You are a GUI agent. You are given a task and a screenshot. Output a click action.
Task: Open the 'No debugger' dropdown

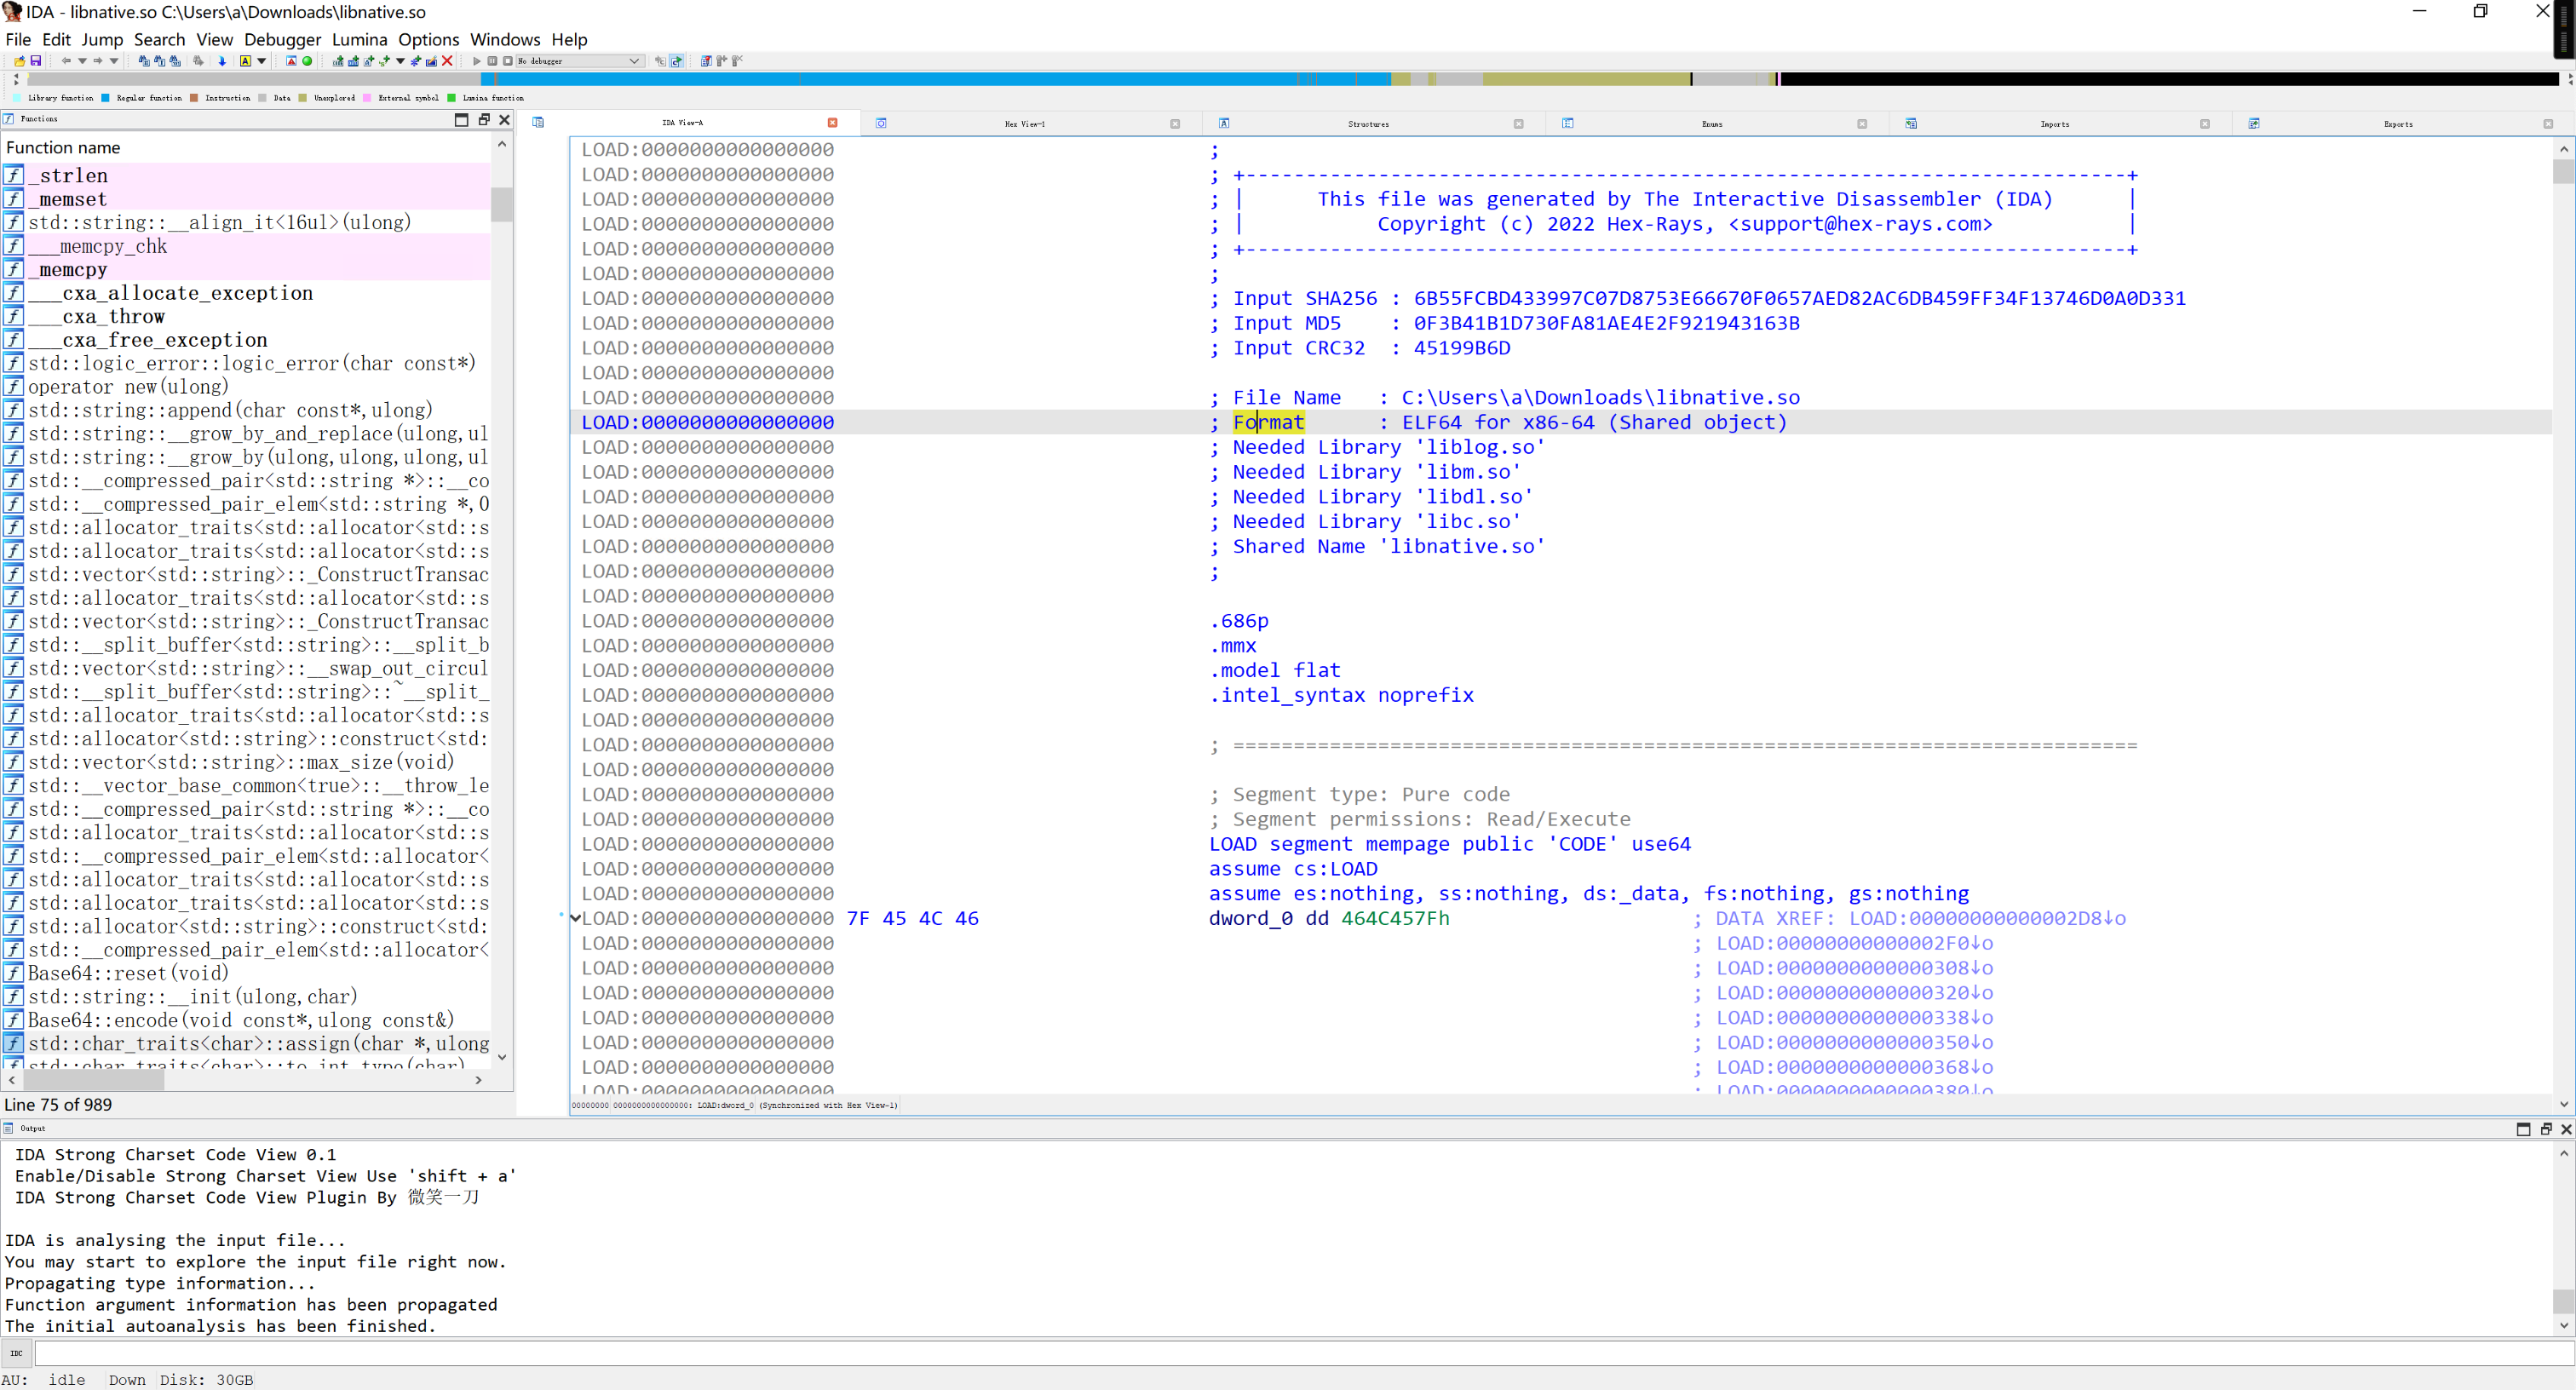(x=579, y=61)
